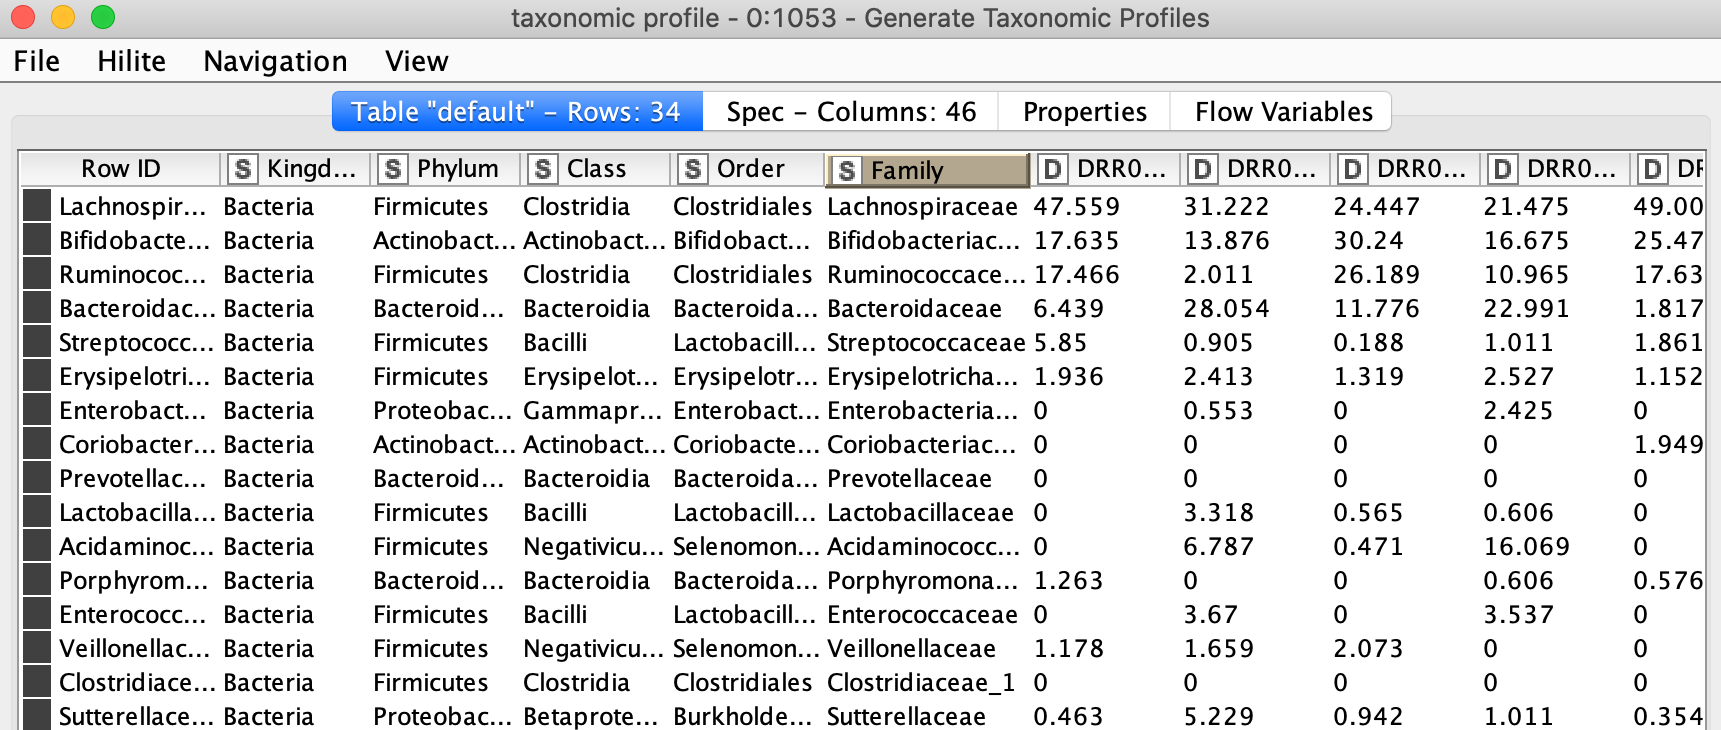Switch to Flow Variables tab
This screenshot has height=730, width=1721.
point(1283,111)
